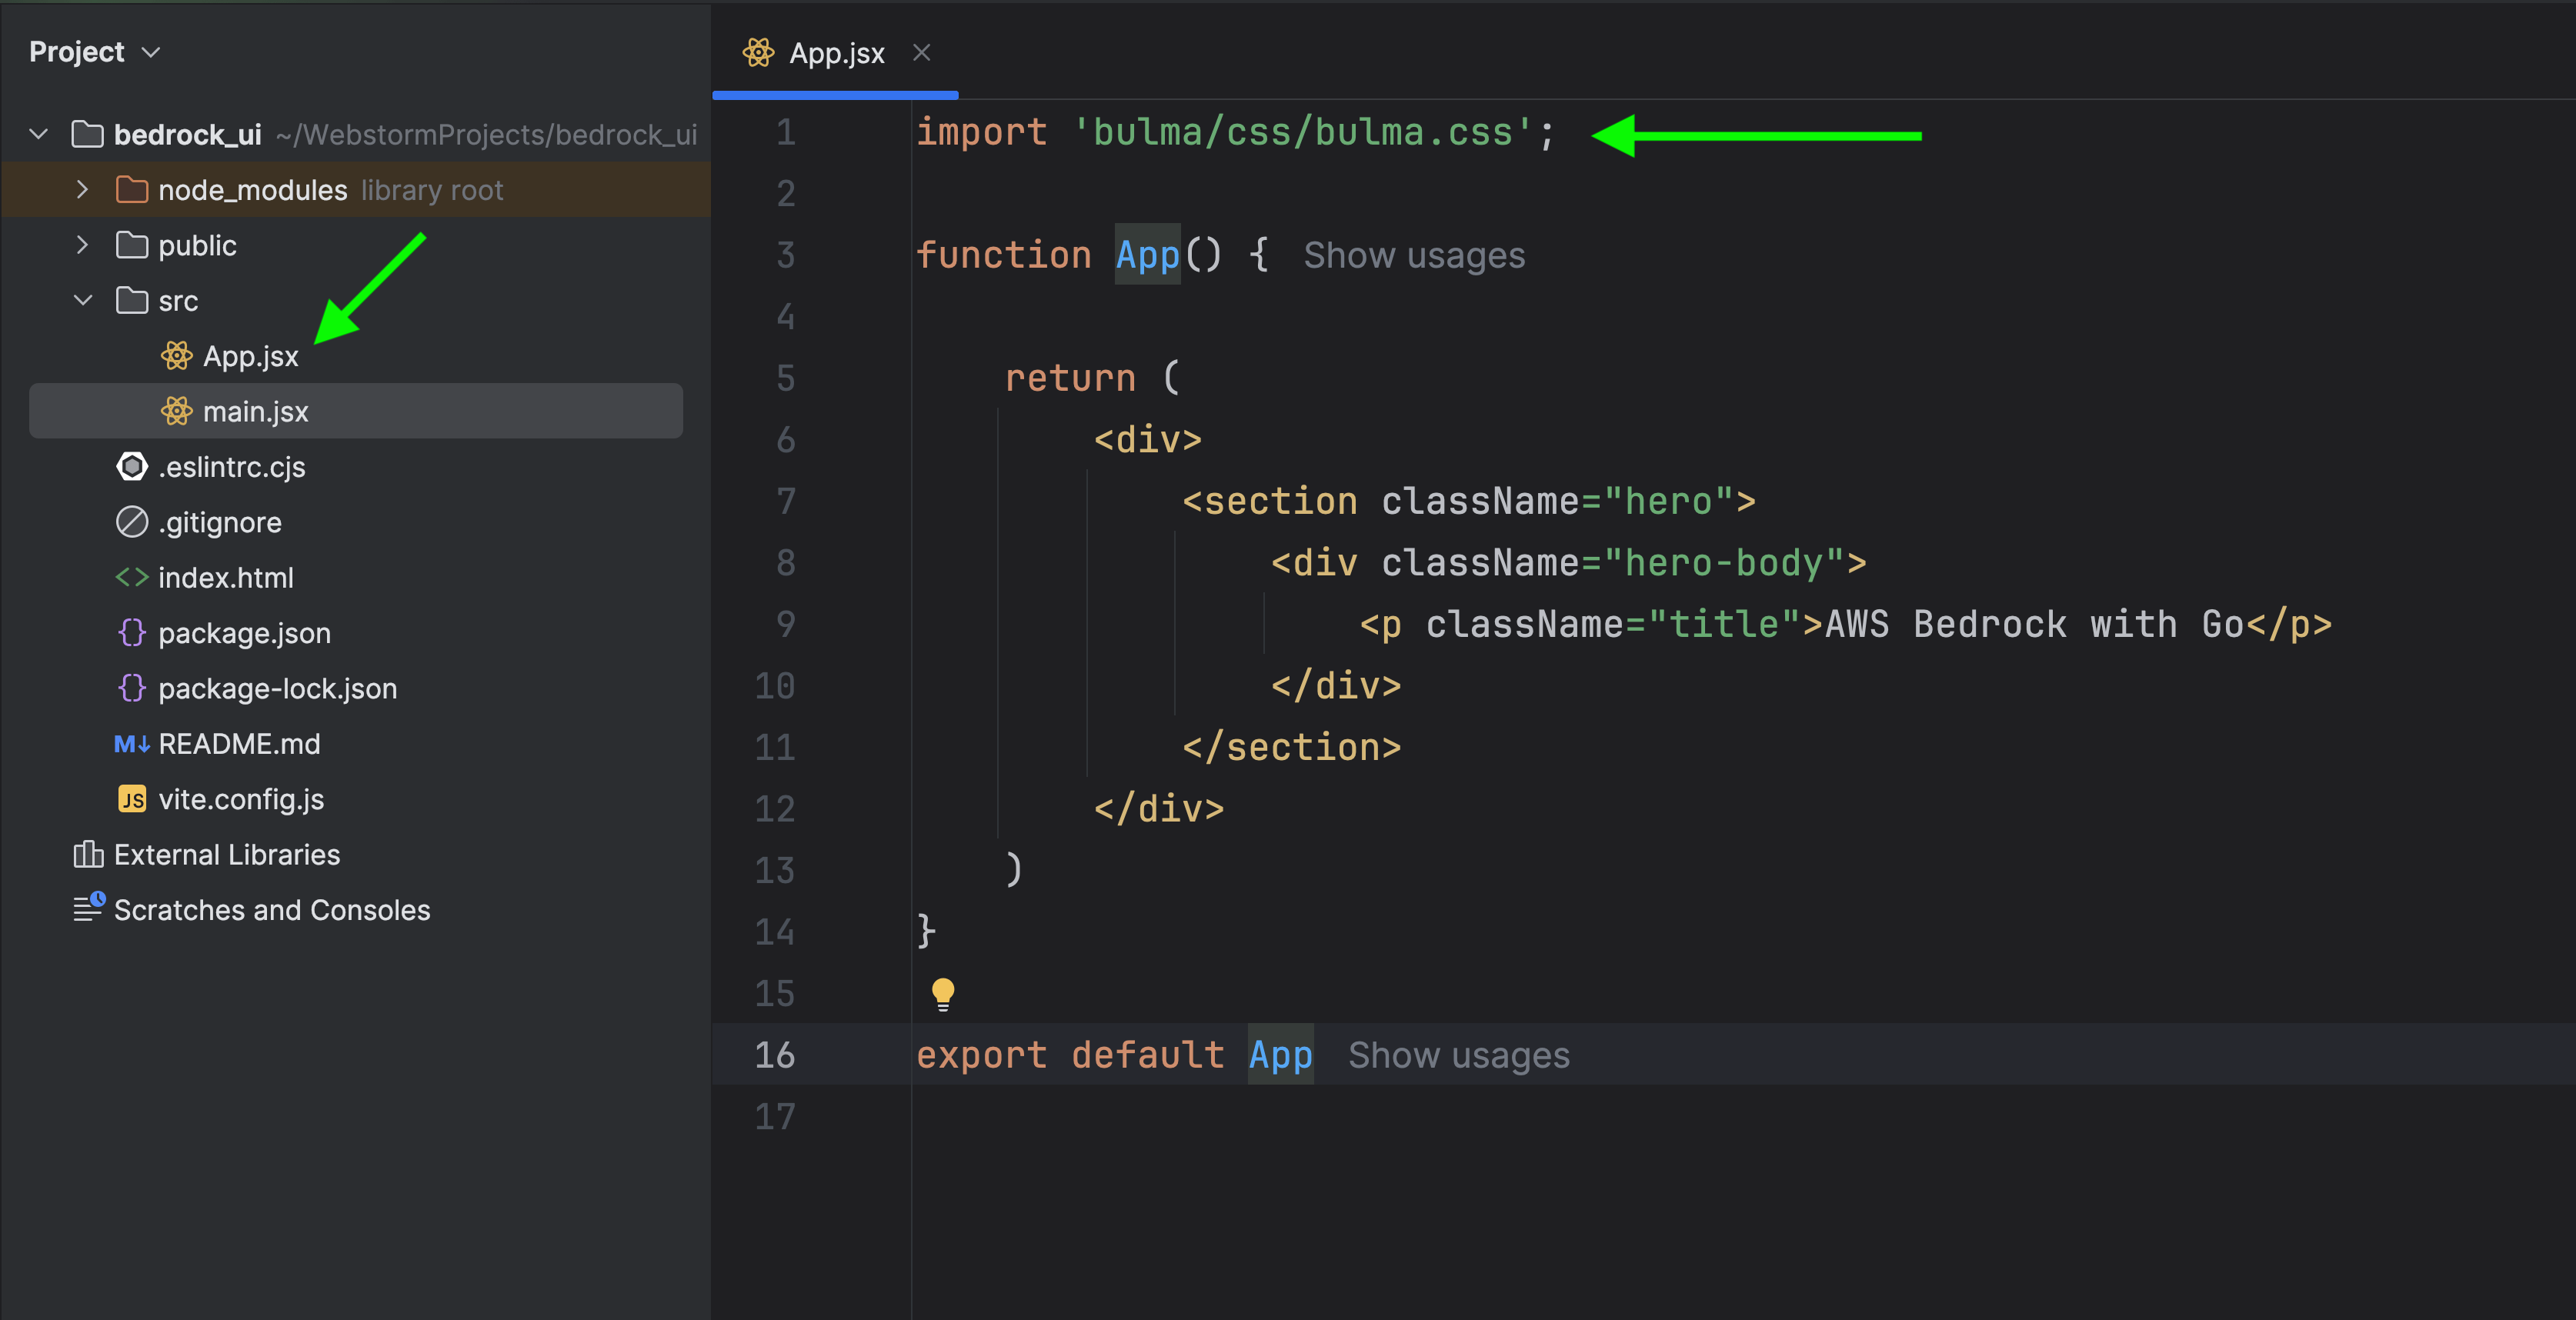Expand the public folder chevron
The image size is (2576, 1320).
(83, 245)
